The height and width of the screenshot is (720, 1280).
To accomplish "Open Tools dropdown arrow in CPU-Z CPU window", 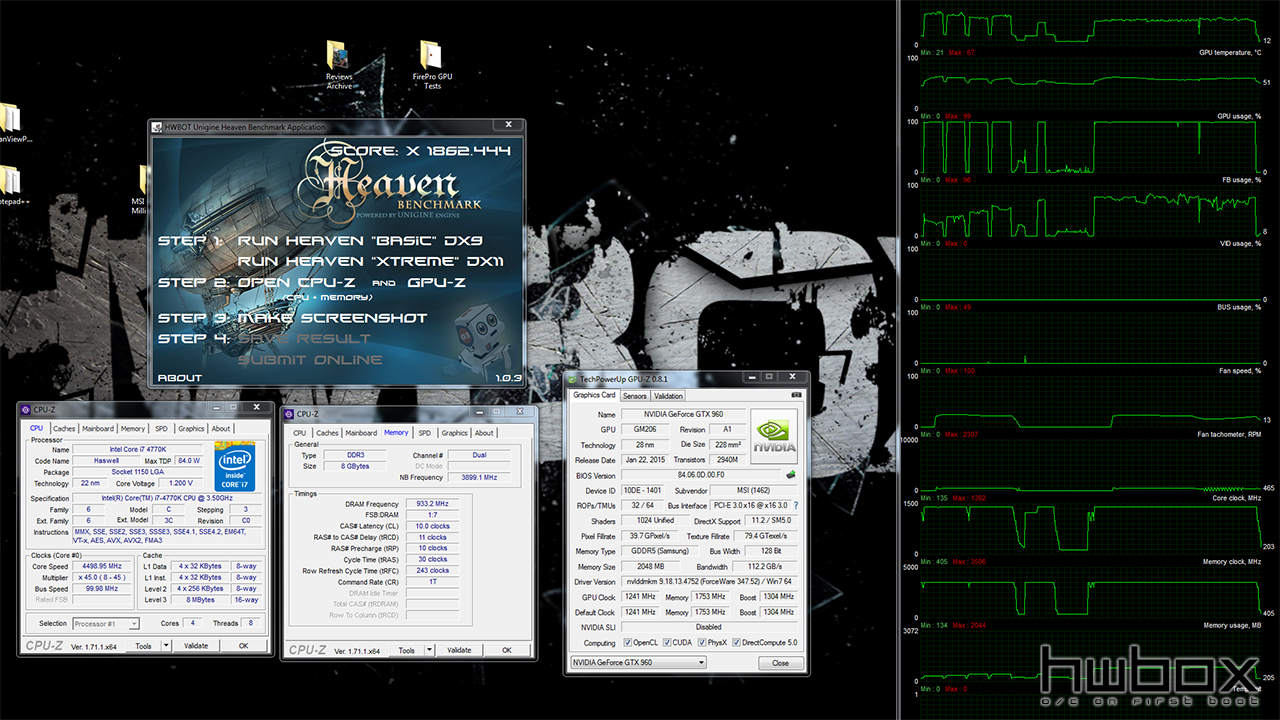I will click(166, 646).
